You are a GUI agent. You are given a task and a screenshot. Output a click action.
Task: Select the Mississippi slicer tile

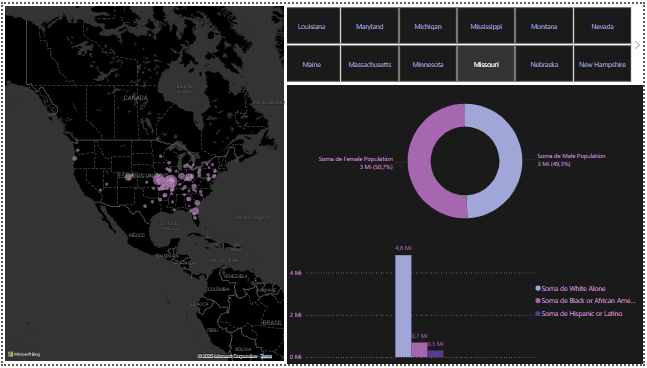[486, 26]
